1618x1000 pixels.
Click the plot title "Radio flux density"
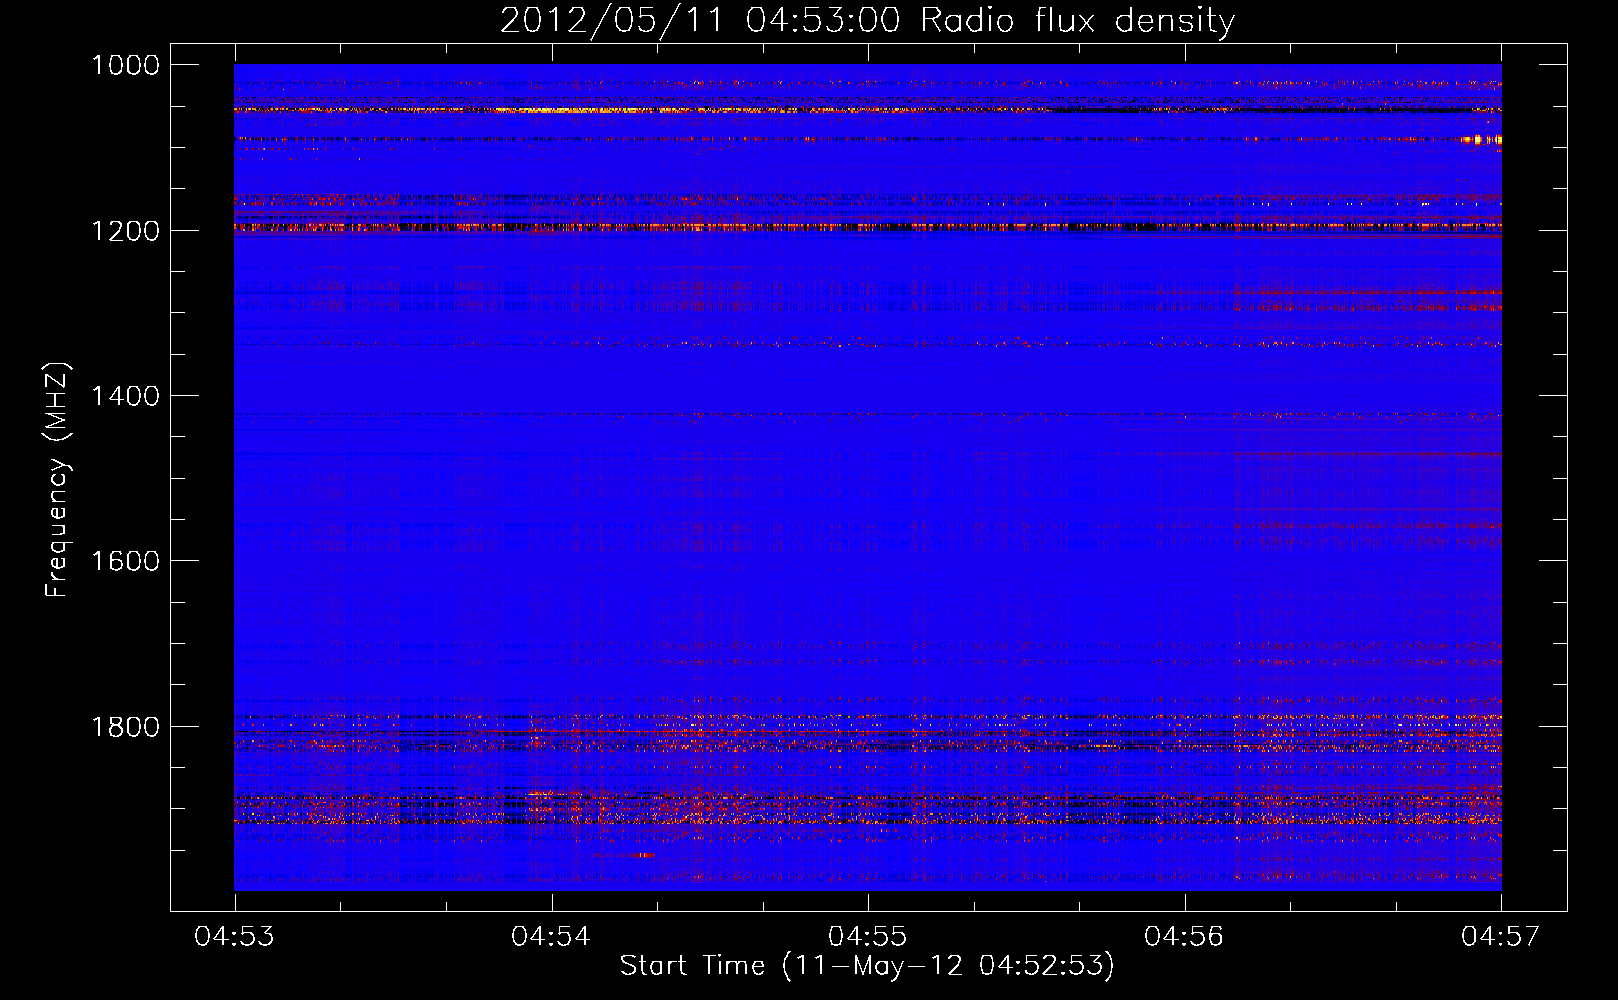pyautogui.click(x=1077, y=20)
